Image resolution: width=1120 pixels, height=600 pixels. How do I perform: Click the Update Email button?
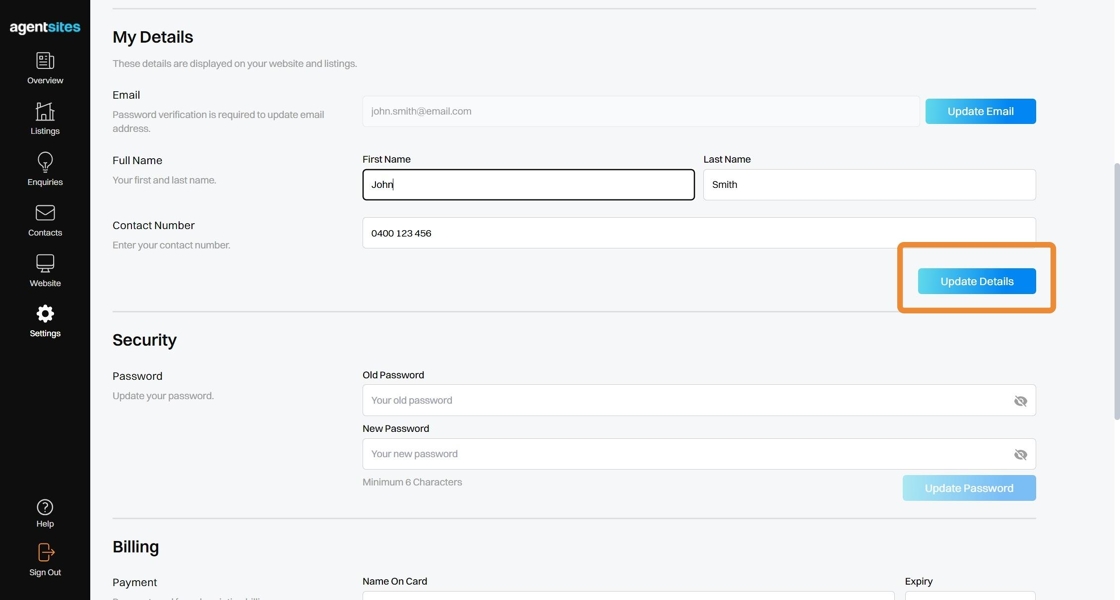pos(980,111)
